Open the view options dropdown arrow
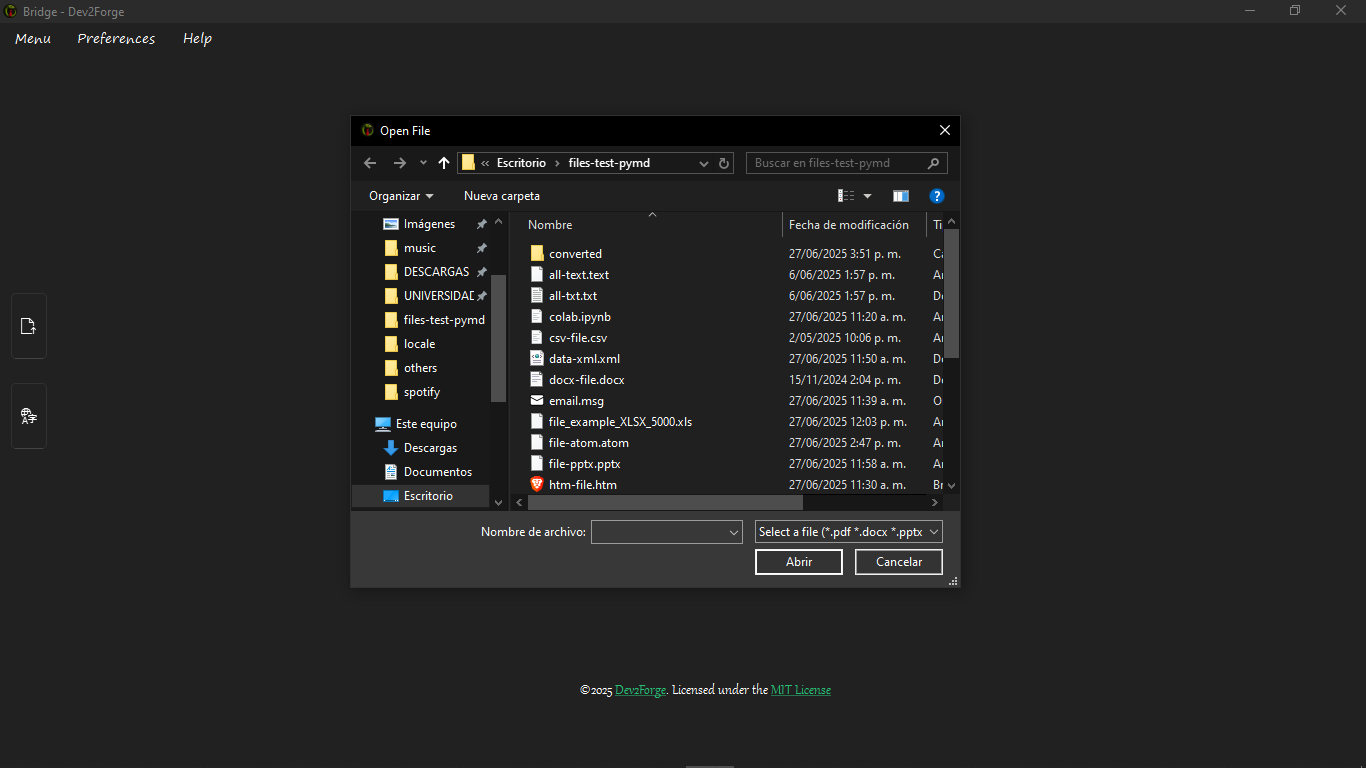The width and height of the screenshot is (1366, 768). click(867, 196)
